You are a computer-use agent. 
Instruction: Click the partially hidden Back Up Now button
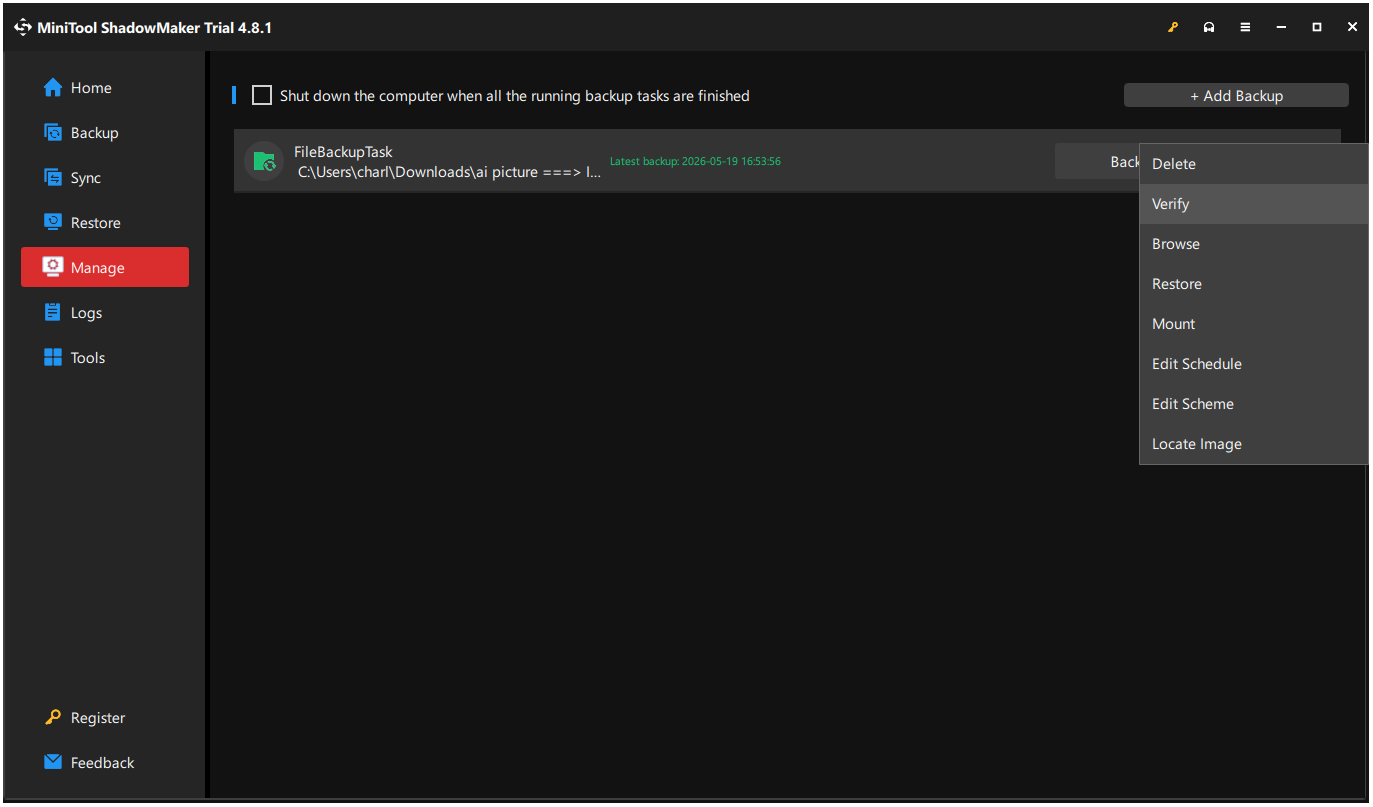[1097, 162]
